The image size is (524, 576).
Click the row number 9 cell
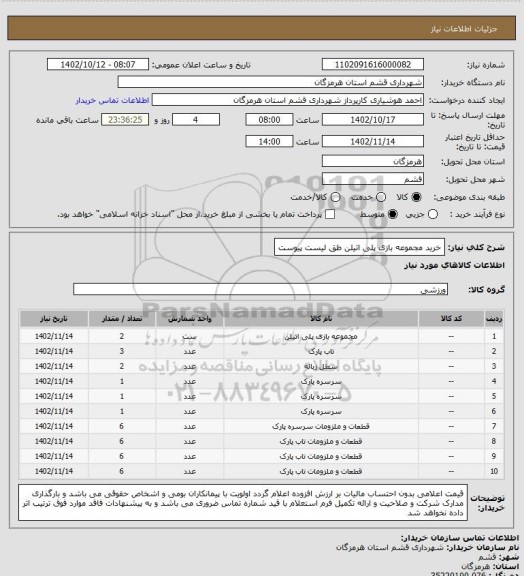click(494, 456)
